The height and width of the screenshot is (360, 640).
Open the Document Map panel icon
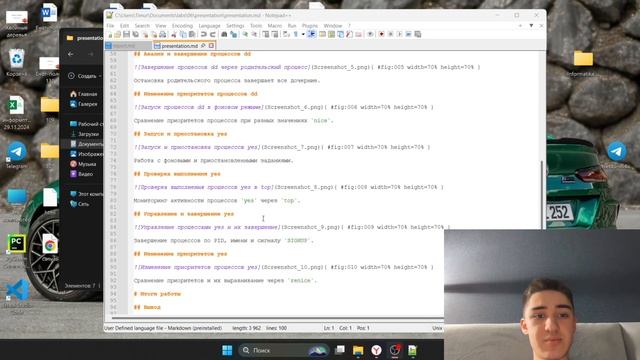pyautogui.click(x=331, y=34)
